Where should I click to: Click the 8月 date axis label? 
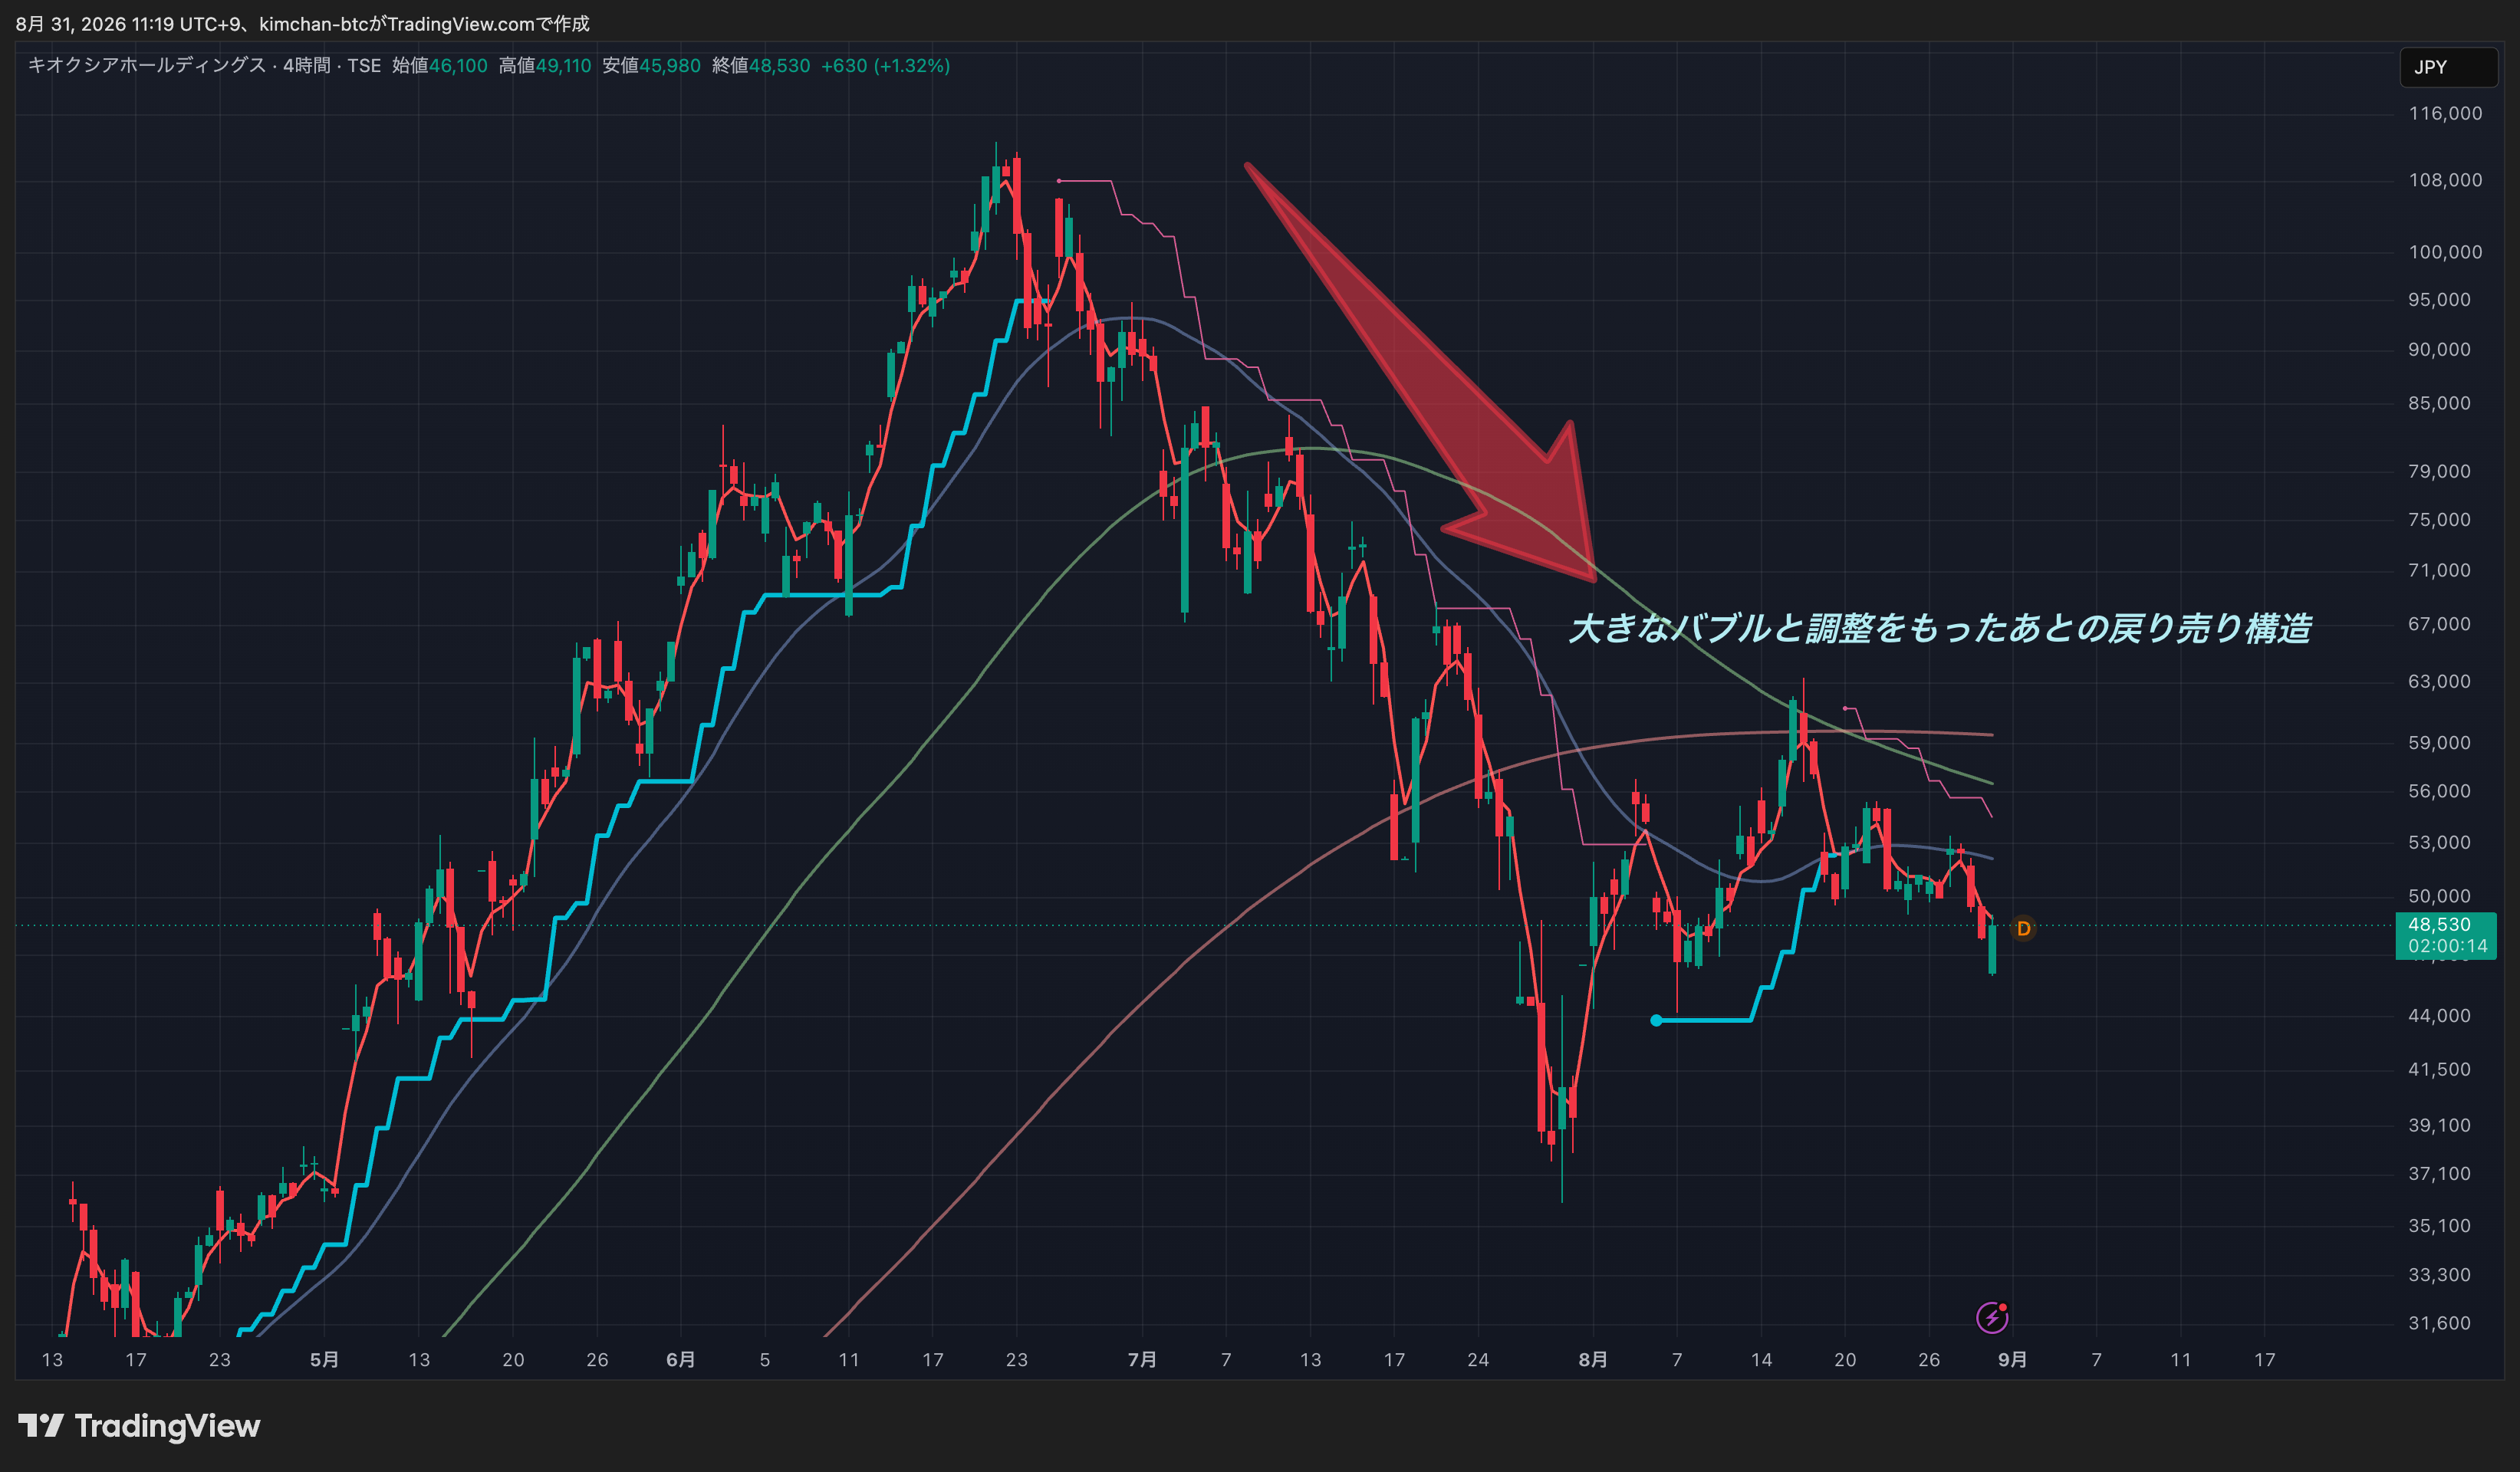click(1593, 1360)
